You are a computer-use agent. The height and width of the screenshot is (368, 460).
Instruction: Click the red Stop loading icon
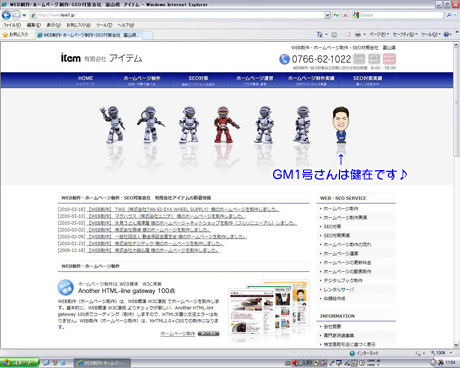[345, 15]
